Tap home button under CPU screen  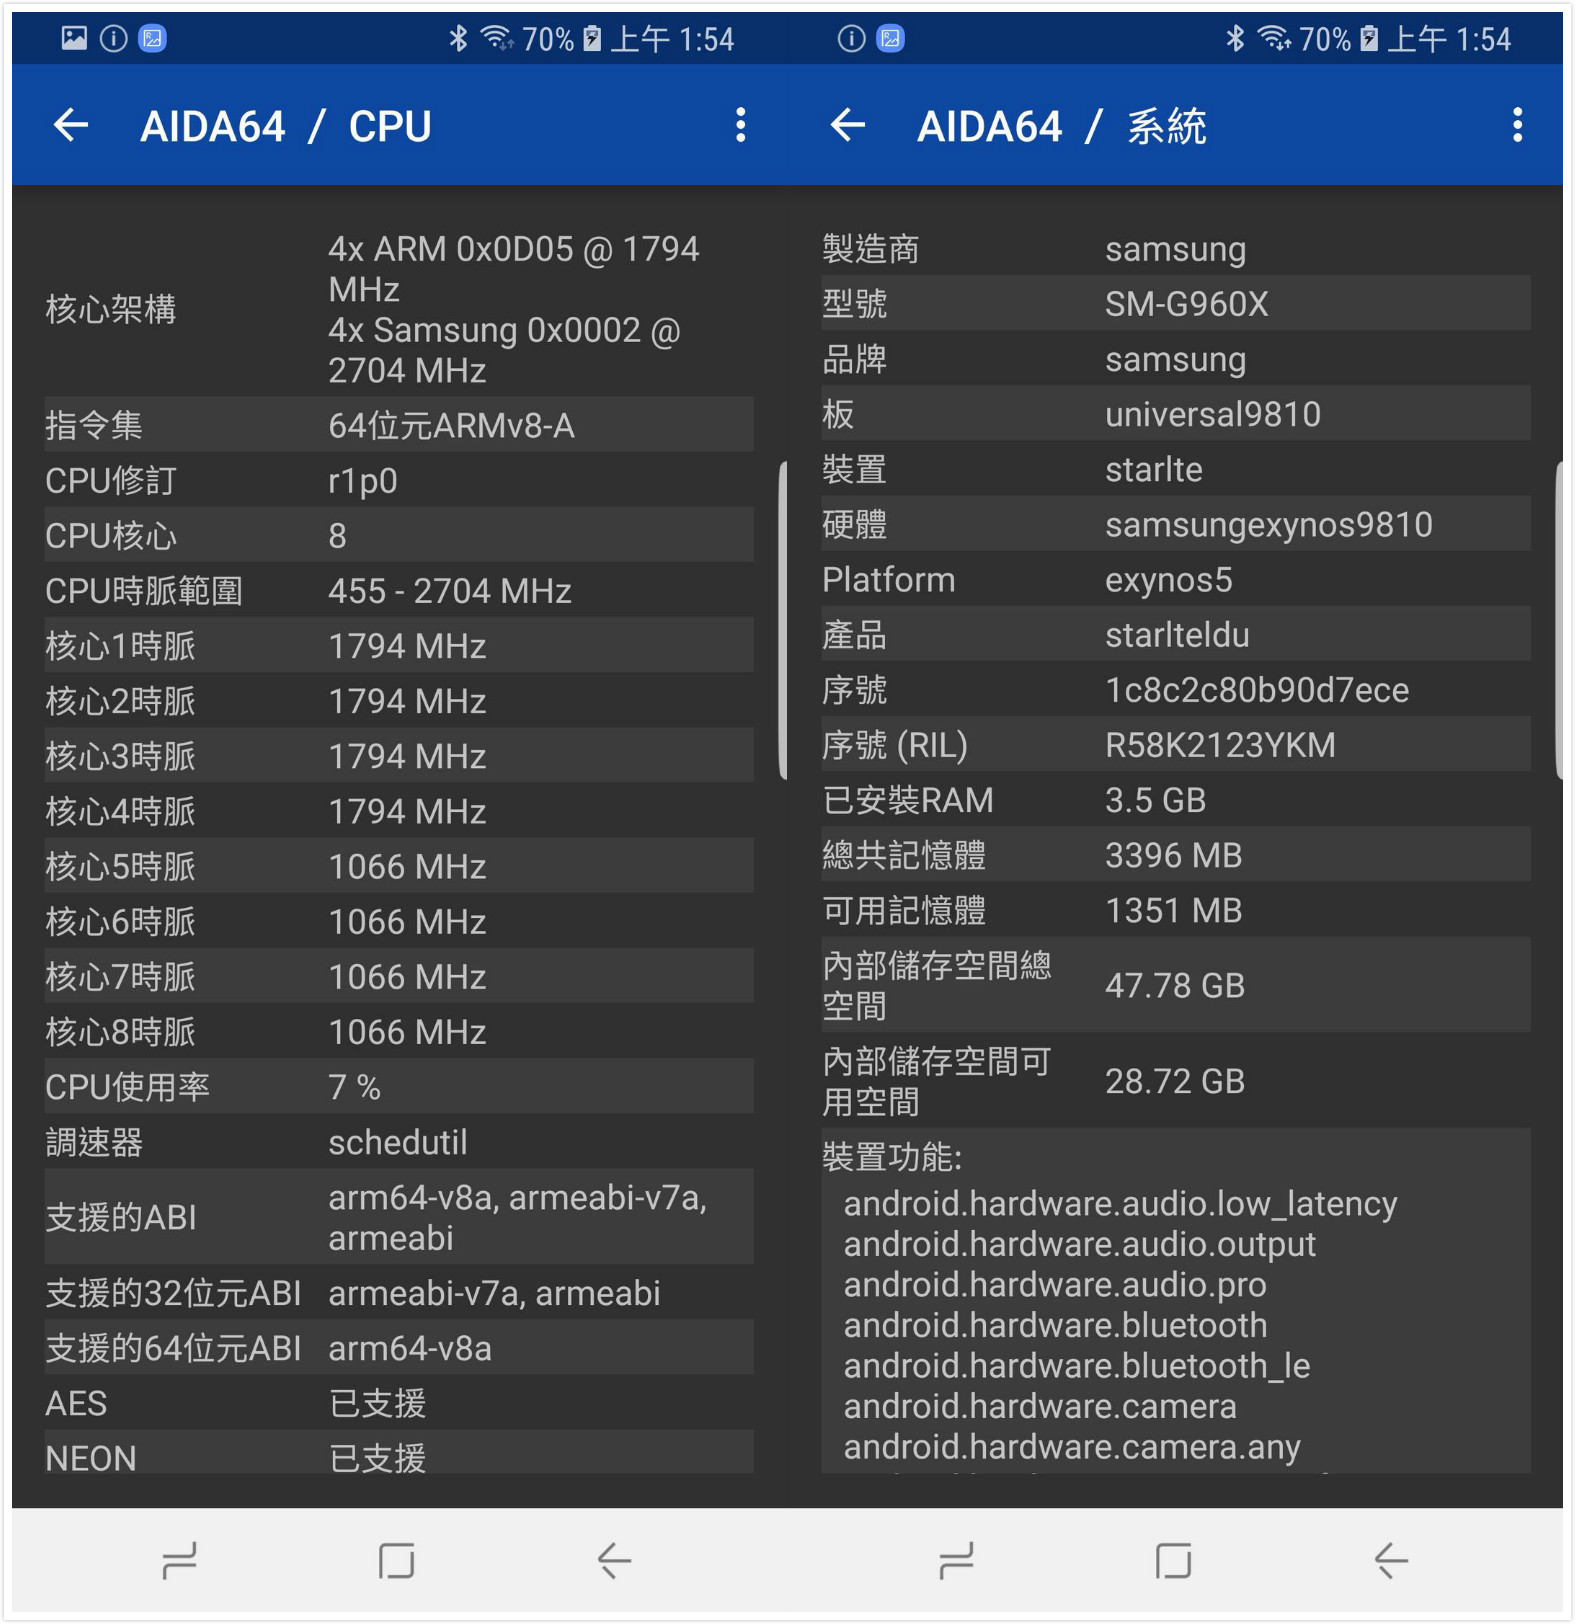[397, 1561]
